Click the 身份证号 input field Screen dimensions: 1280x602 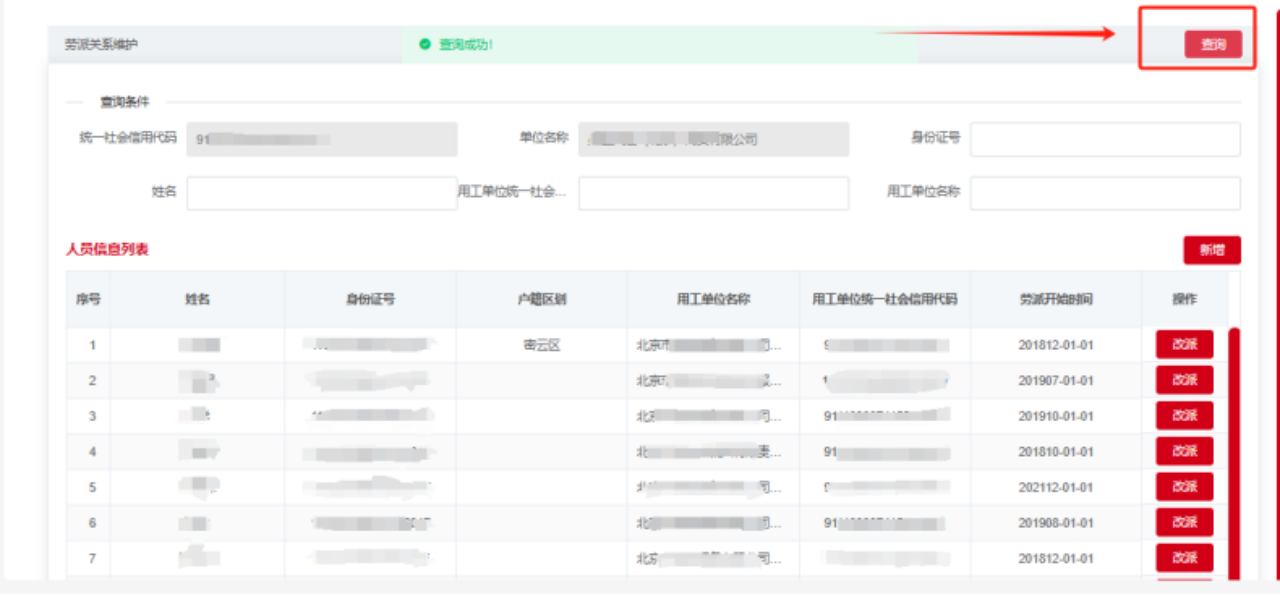point(1104,139)
